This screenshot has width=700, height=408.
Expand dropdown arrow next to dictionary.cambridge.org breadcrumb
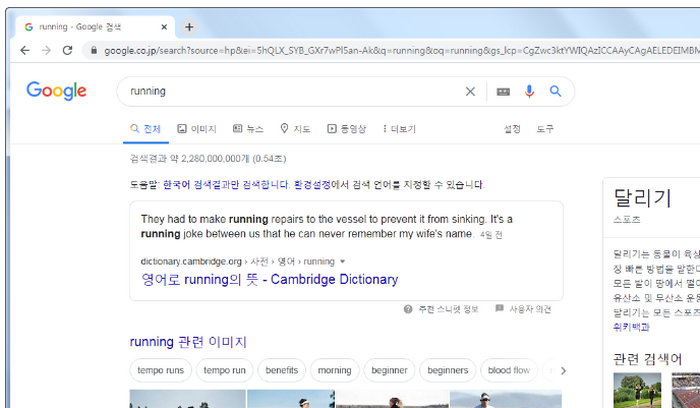[x=342, y=262]
